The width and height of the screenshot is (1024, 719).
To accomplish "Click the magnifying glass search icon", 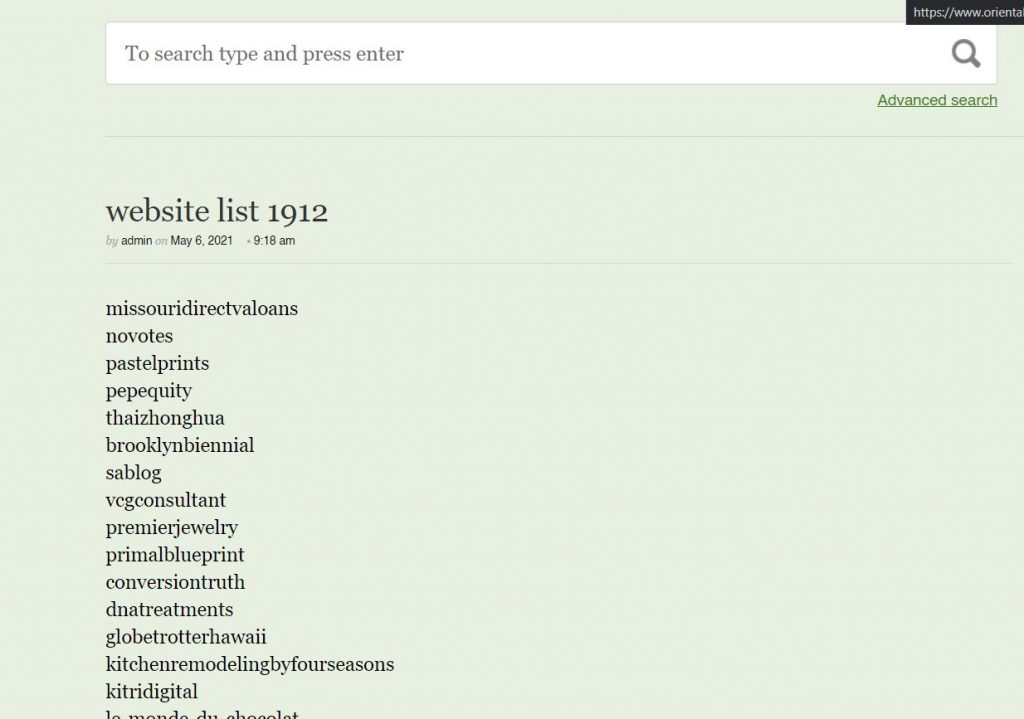I will (965, 53).
